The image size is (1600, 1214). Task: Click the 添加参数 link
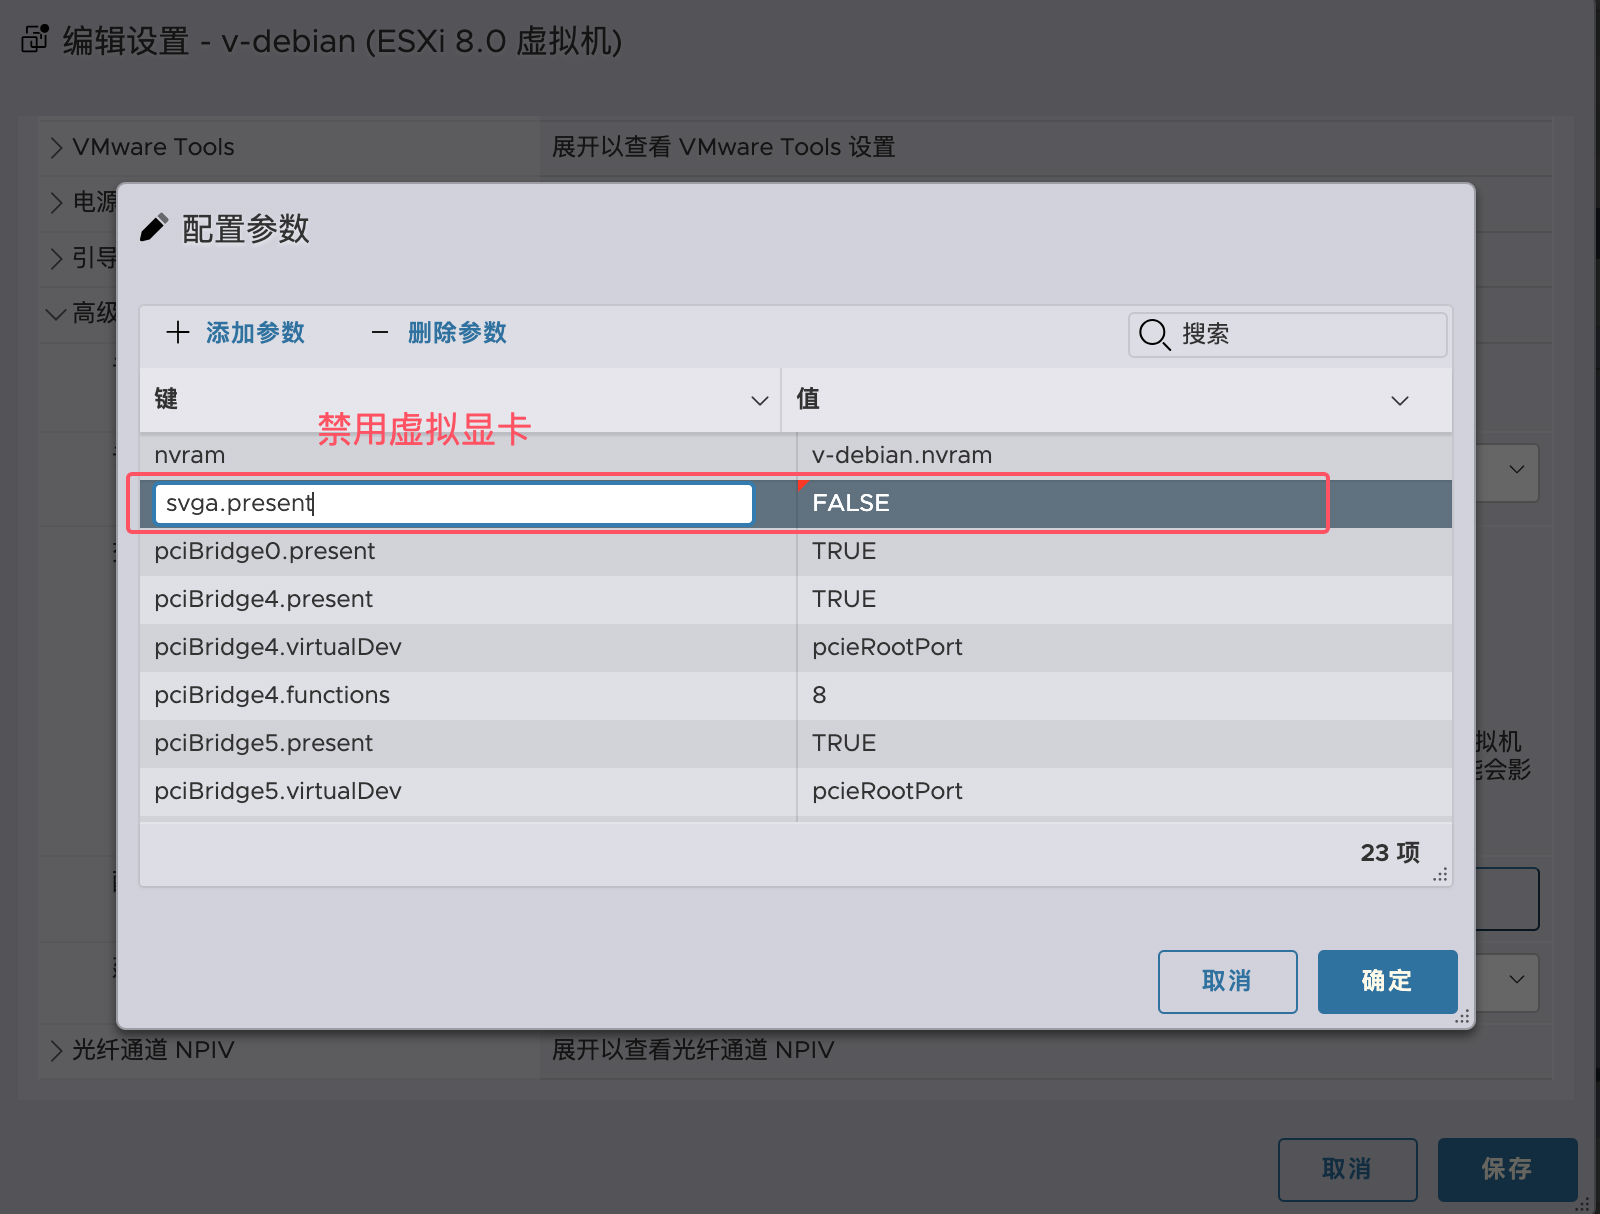pyautogui.click(x=255, y=332)
